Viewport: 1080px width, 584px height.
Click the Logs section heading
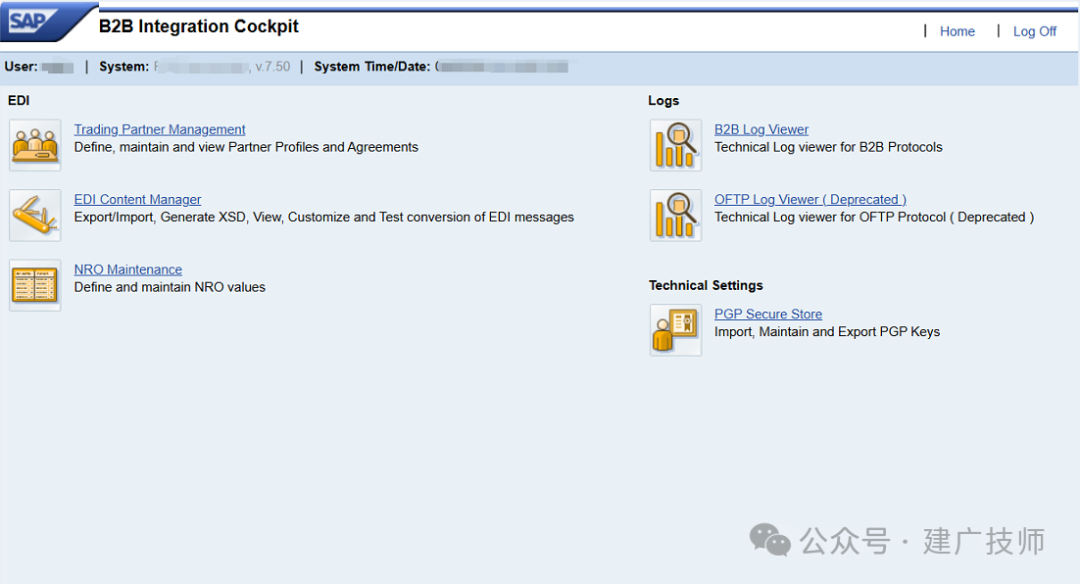click(663, 101)
